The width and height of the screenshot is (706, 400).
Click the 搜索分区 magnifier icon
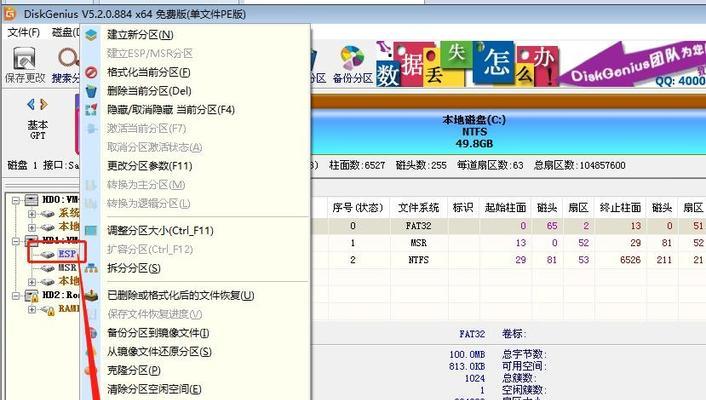[68, 59]
